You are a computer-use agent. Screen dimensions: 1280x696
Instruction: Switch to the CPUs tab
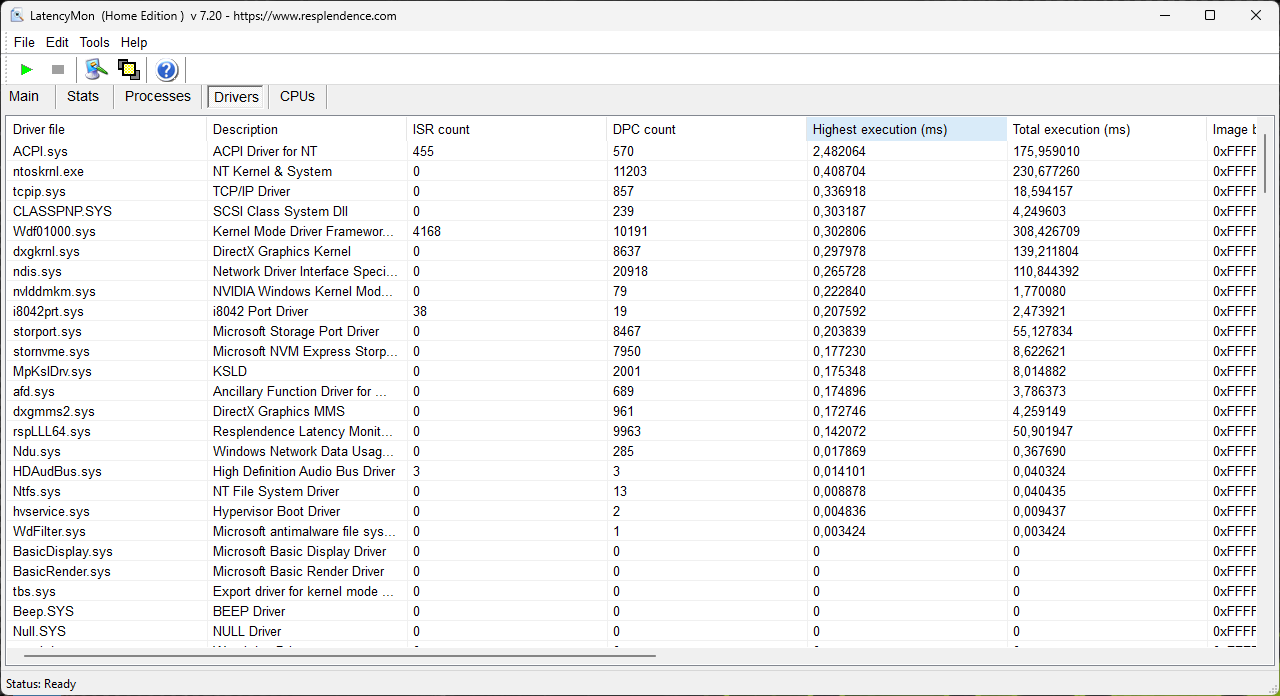pos(297,96)
